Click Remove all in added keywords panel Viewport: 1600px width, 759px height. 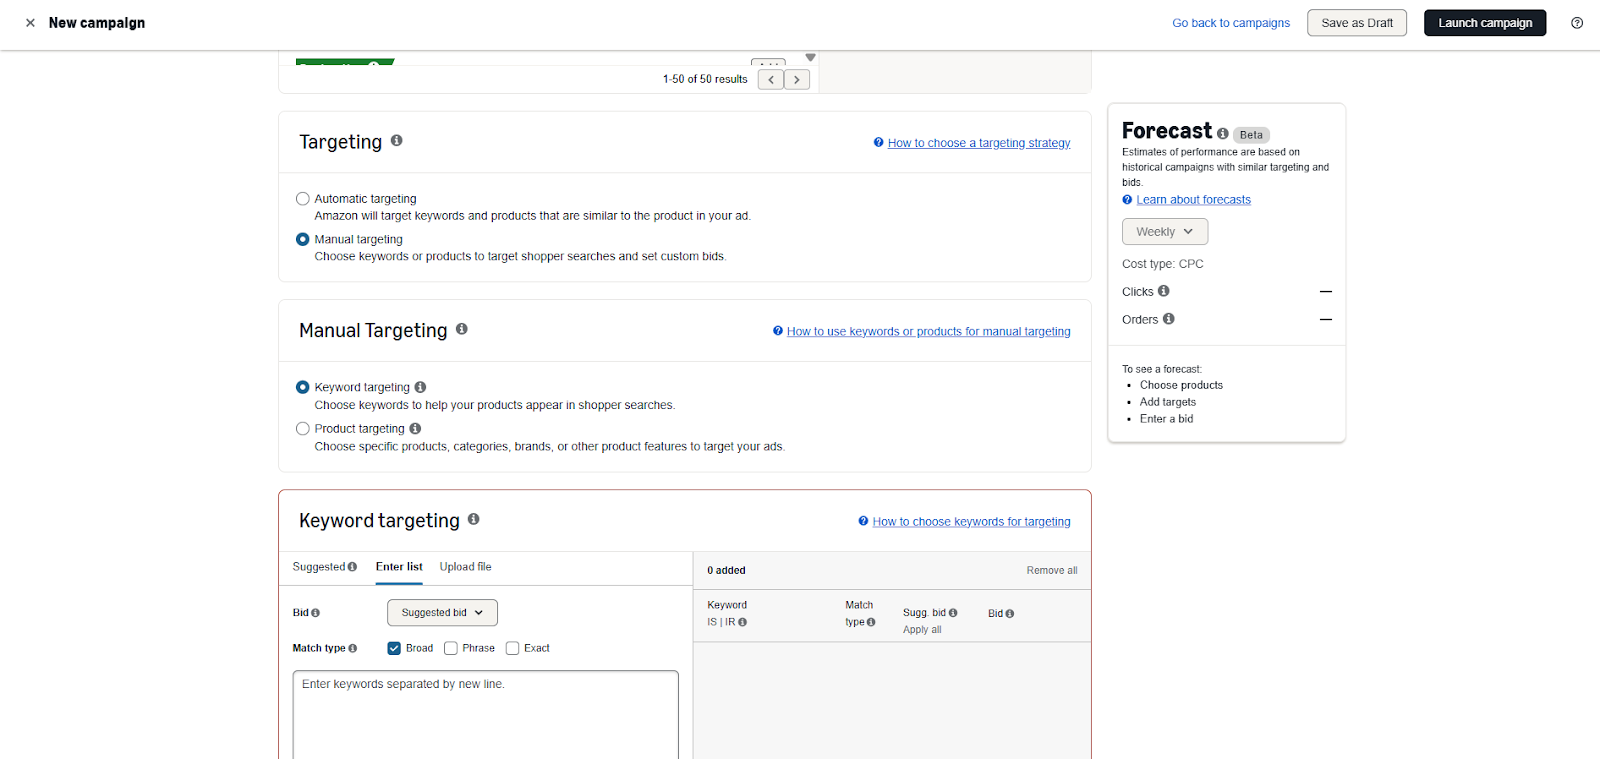coord(1052,571)
